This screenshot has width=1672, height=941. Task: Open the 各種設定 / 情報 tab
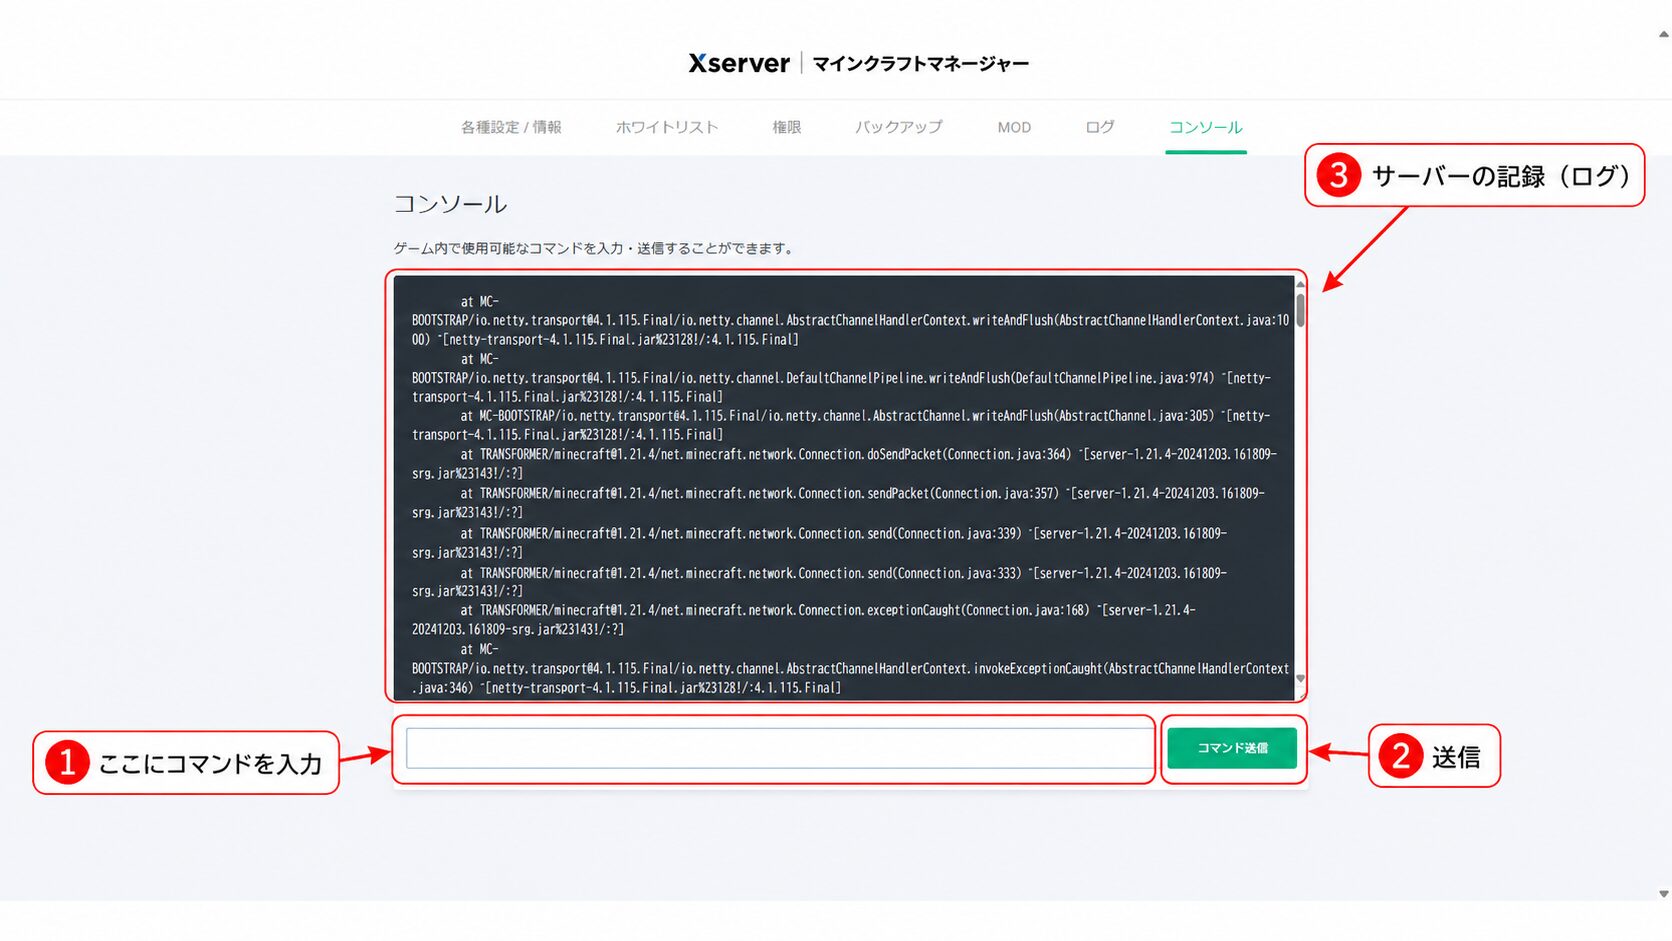click(x=511, y=127)
